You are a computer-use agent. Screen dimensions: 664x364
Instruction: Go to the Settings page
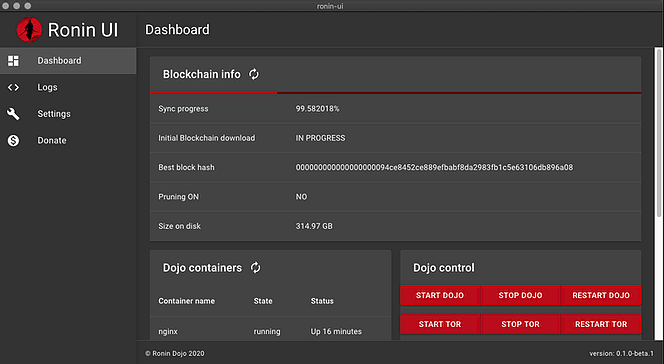(68, 113)
